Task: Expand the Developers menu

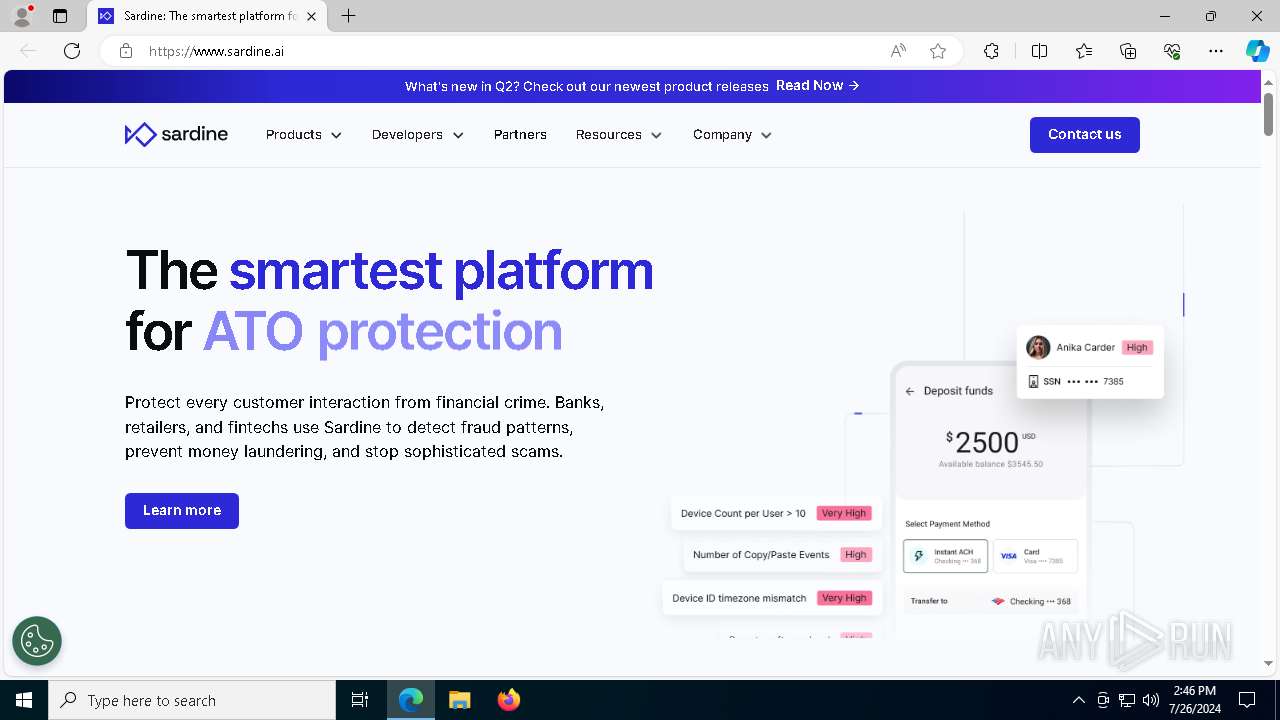Action: (417, 135)
